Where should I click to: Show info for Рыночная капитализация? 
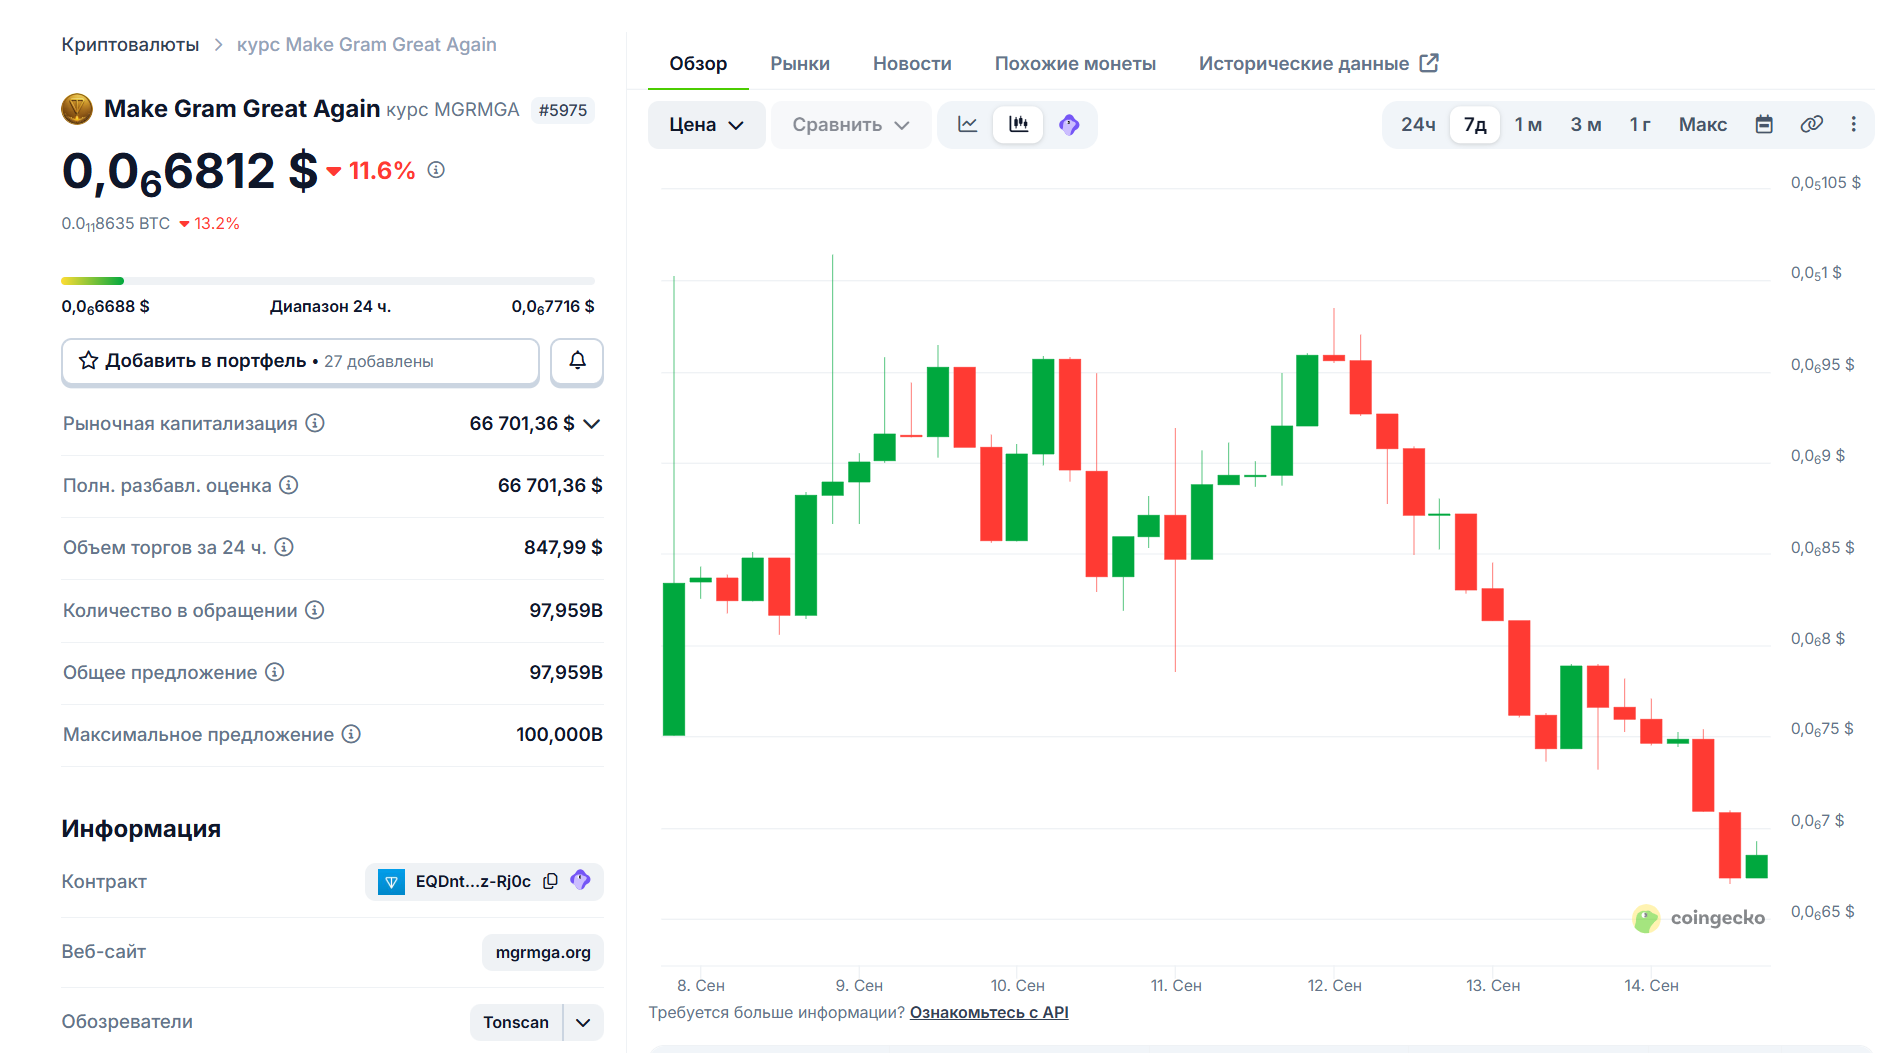pos(315,423)
